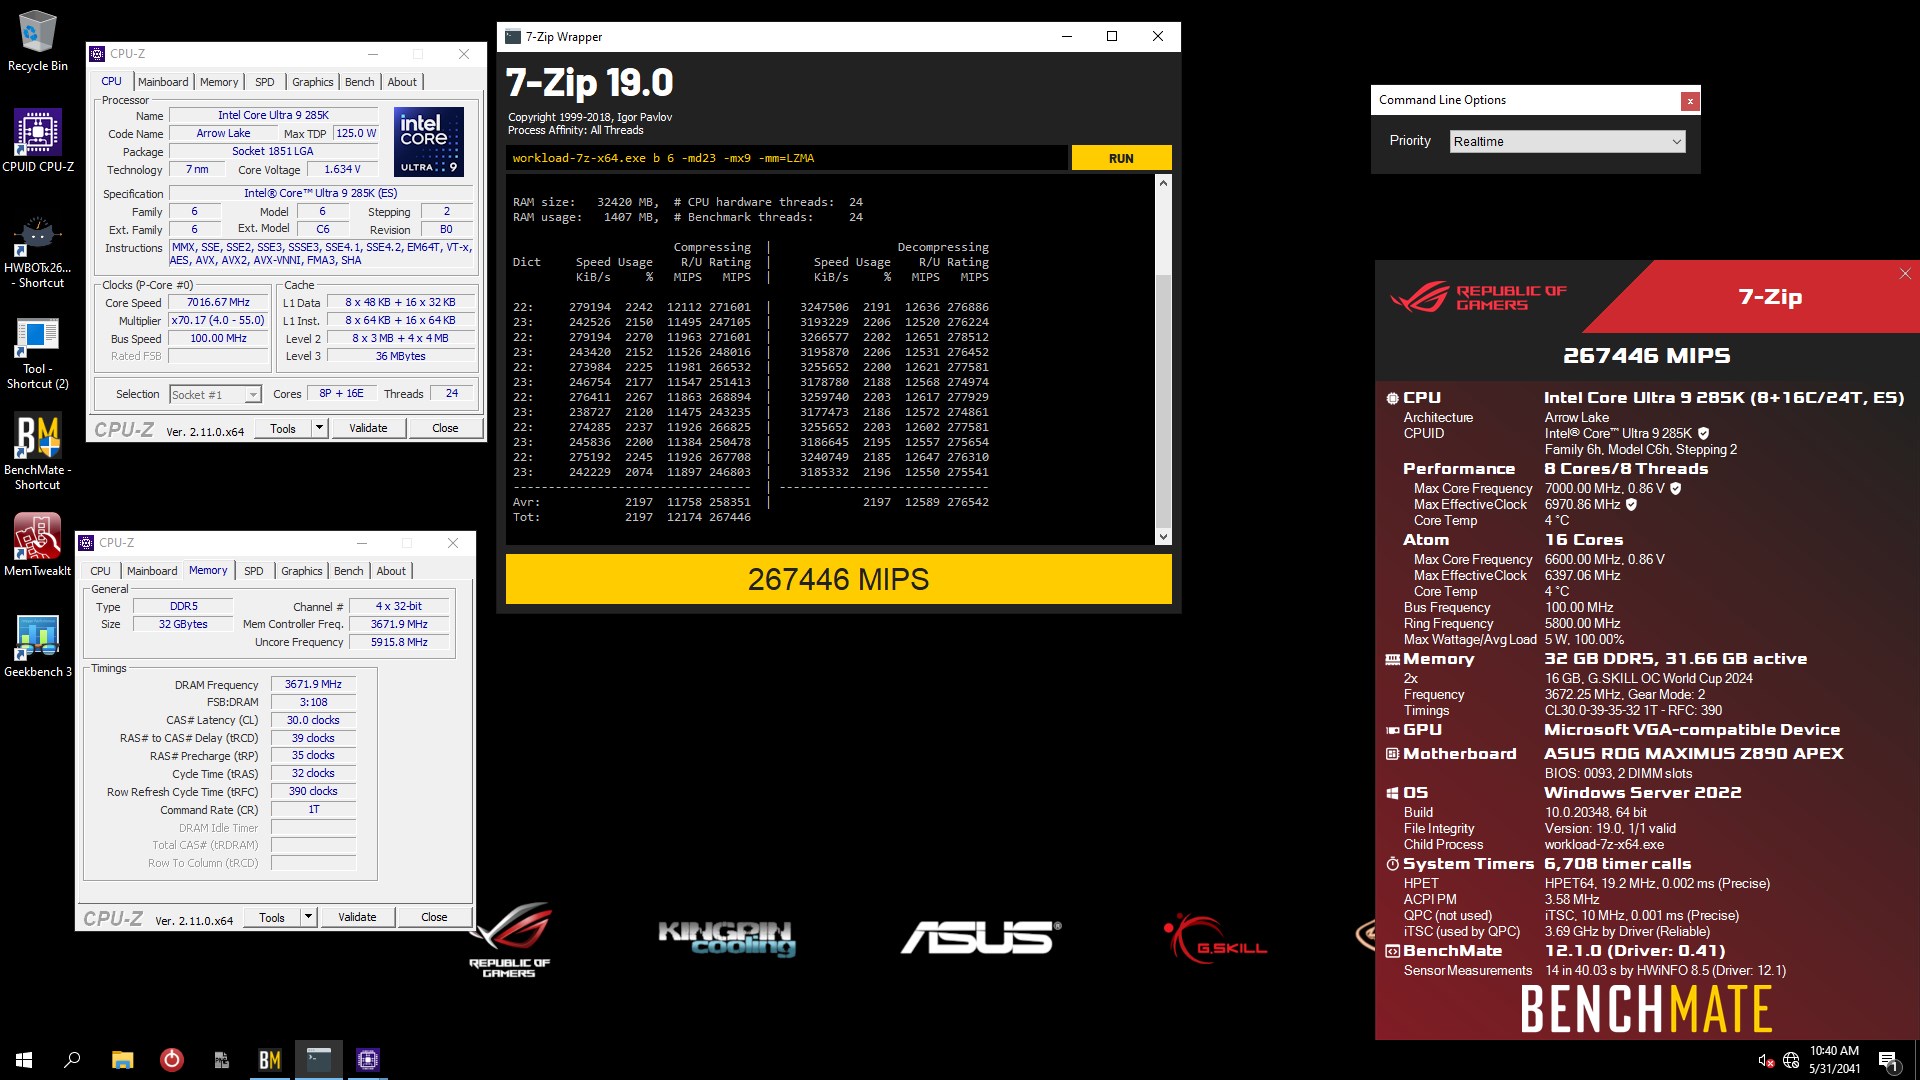Click 7-Zip Wrapper console taskbar icon

tap(319, 1060)
